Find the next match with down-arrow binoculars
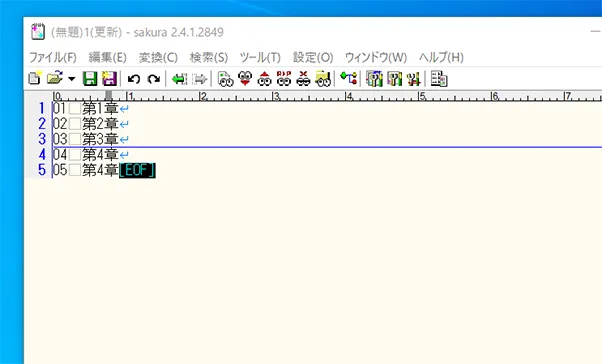The height and width of the screenshot is (364, 602). pos(245,79)
